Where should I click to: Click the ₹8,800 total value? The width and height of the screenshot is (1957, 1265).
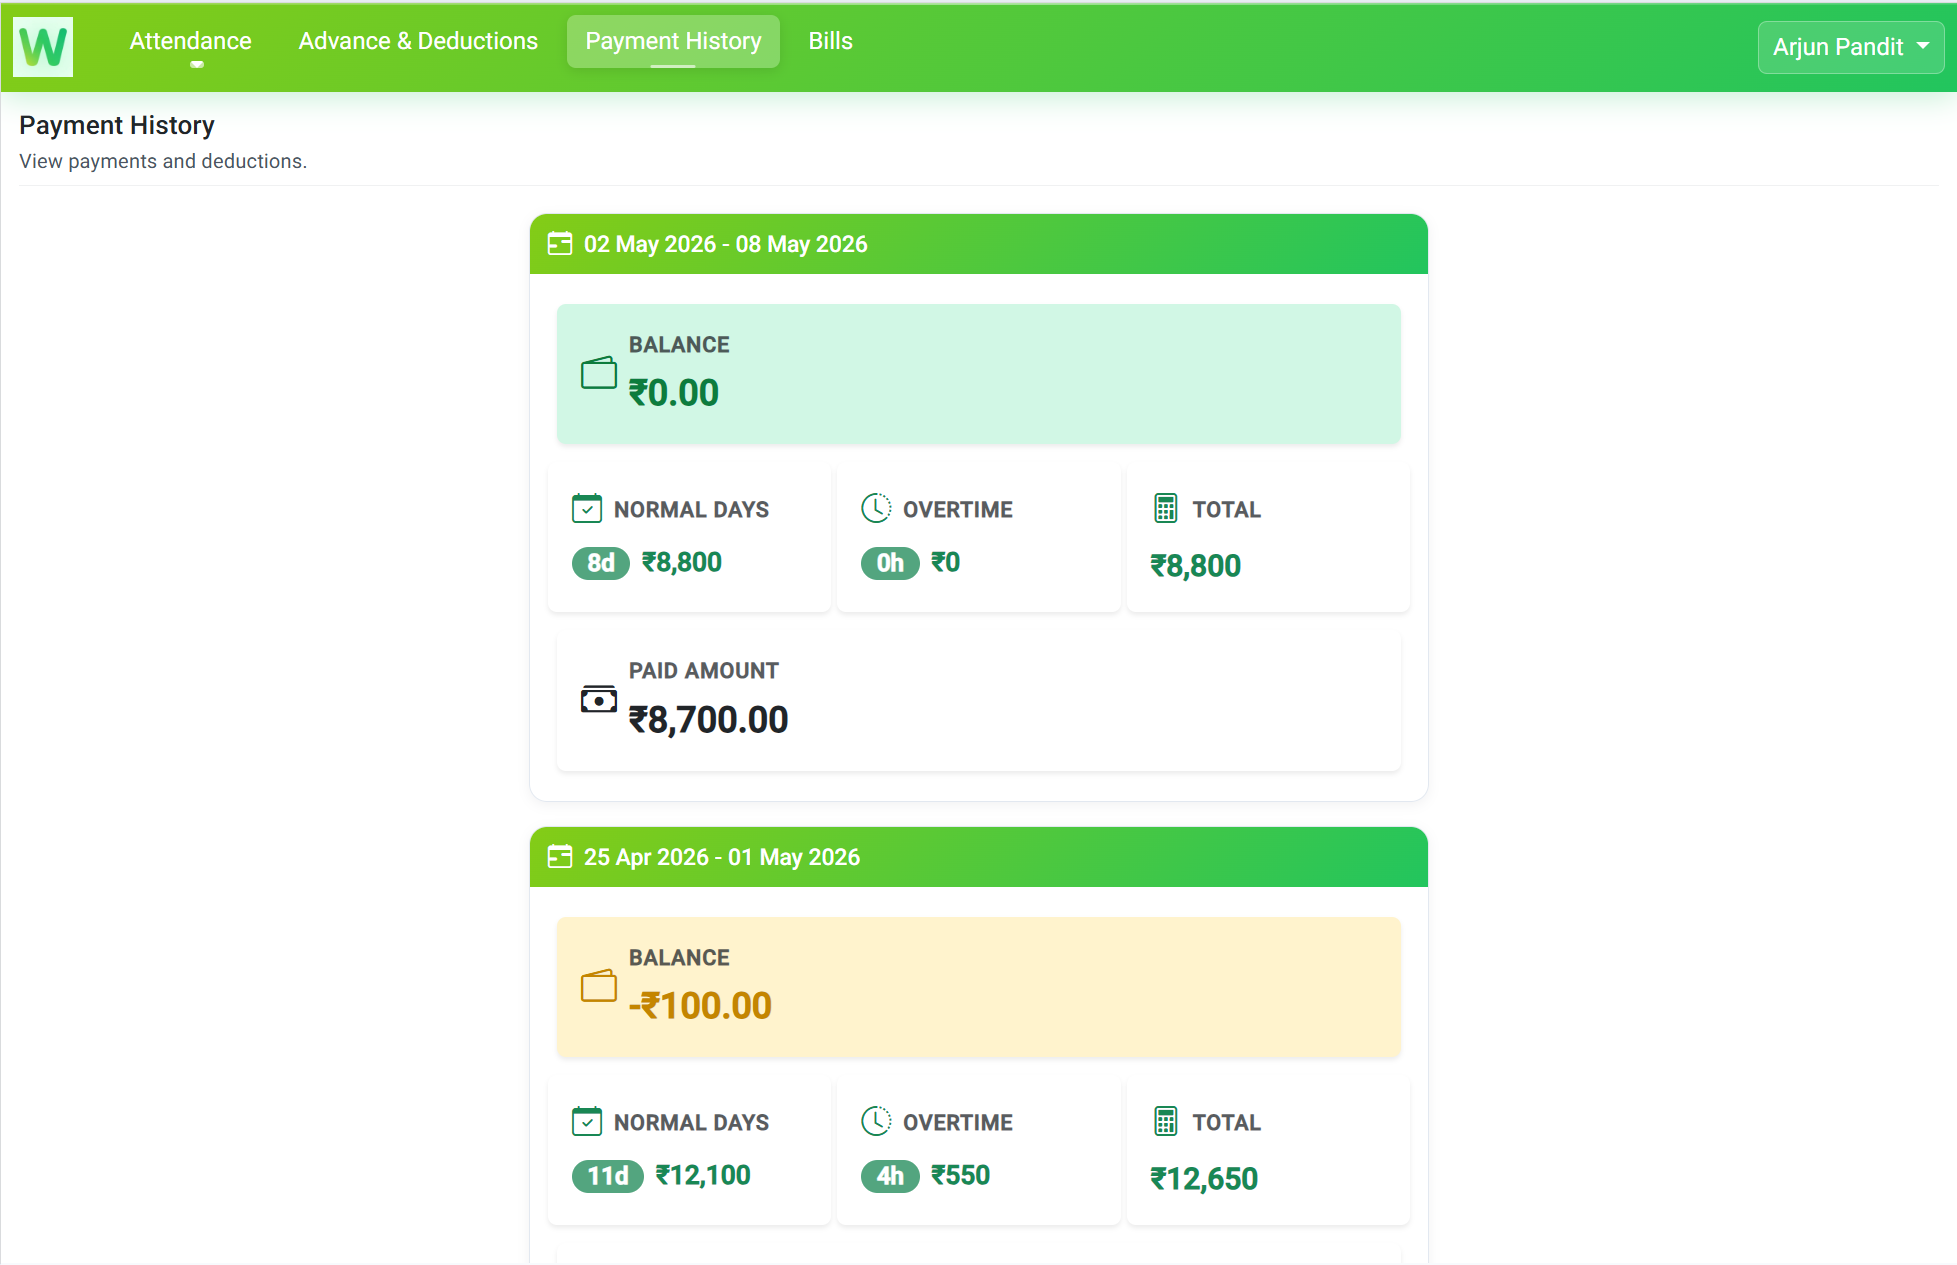1196,566
